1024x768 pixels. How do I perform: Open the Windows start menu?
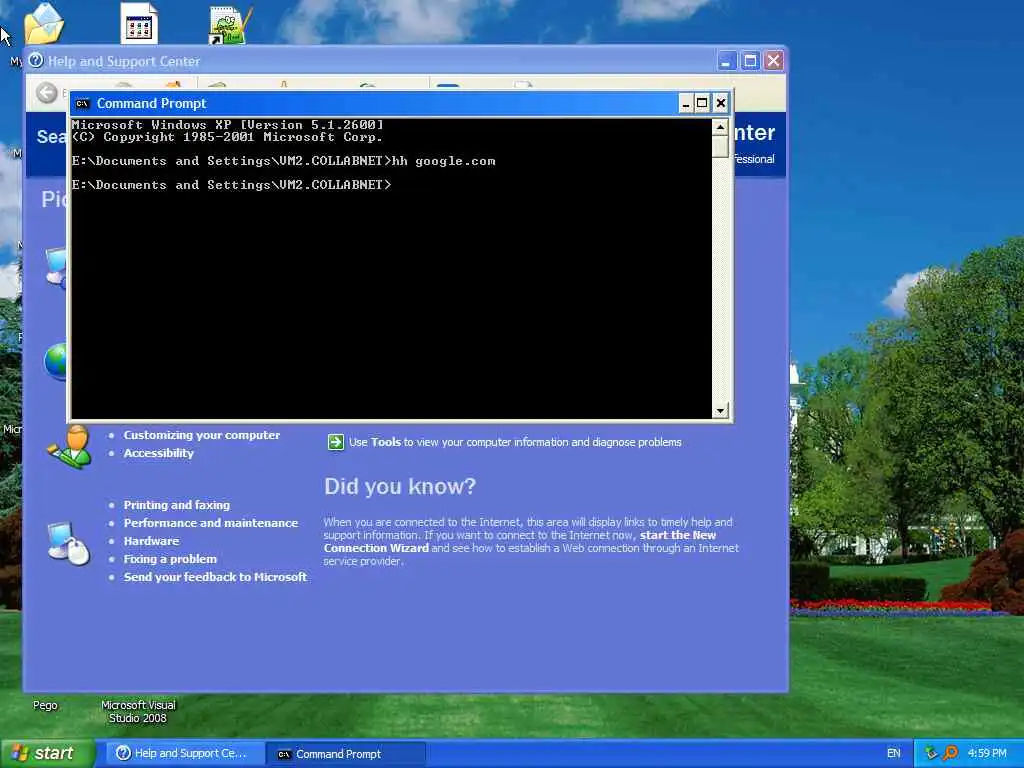tap(47, 754)
